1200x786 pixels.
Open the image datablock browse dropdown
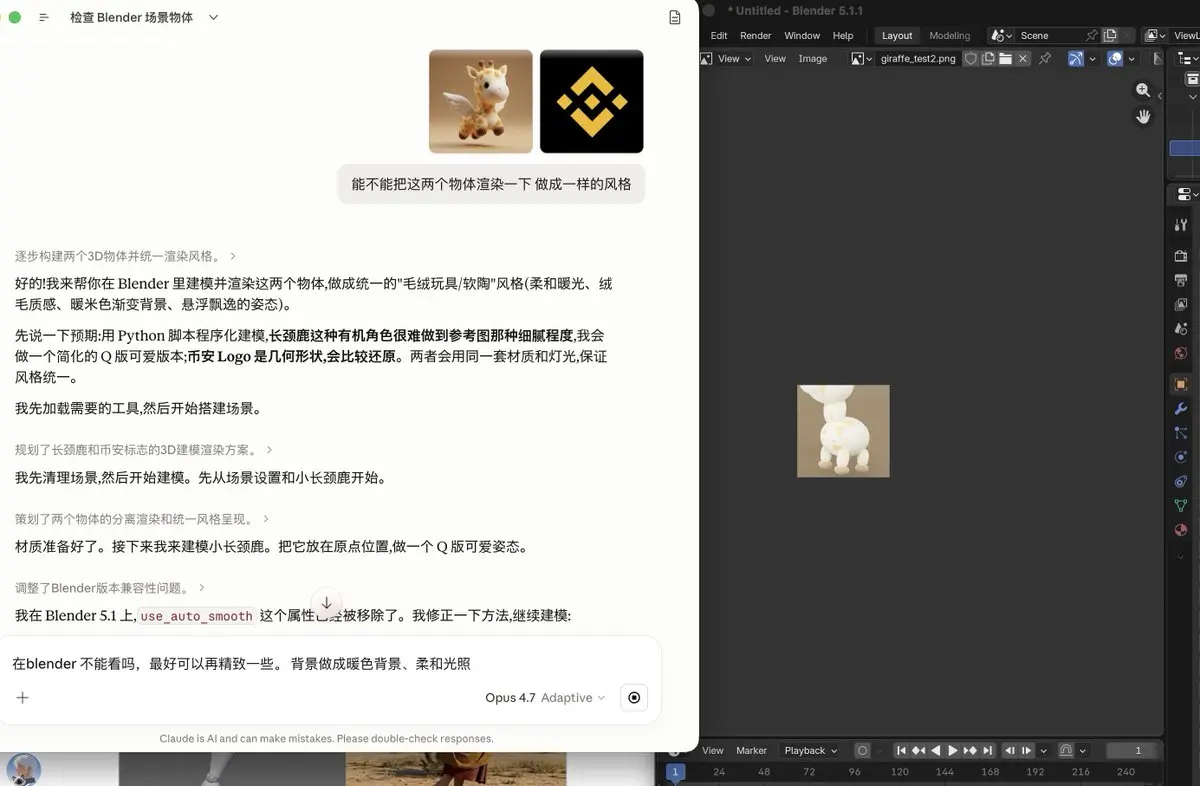(862, 59)
